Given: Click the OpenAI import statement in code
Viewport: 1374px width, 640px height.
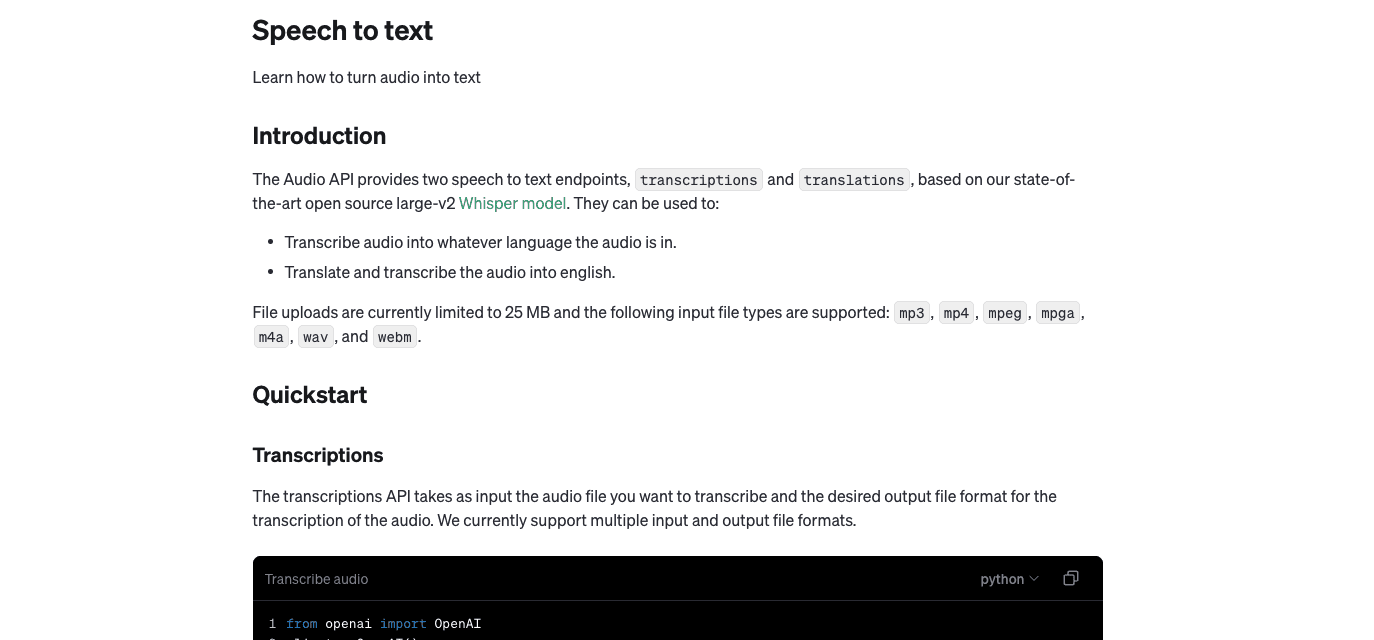Looking at the screenshot, I should pos(457,623).
